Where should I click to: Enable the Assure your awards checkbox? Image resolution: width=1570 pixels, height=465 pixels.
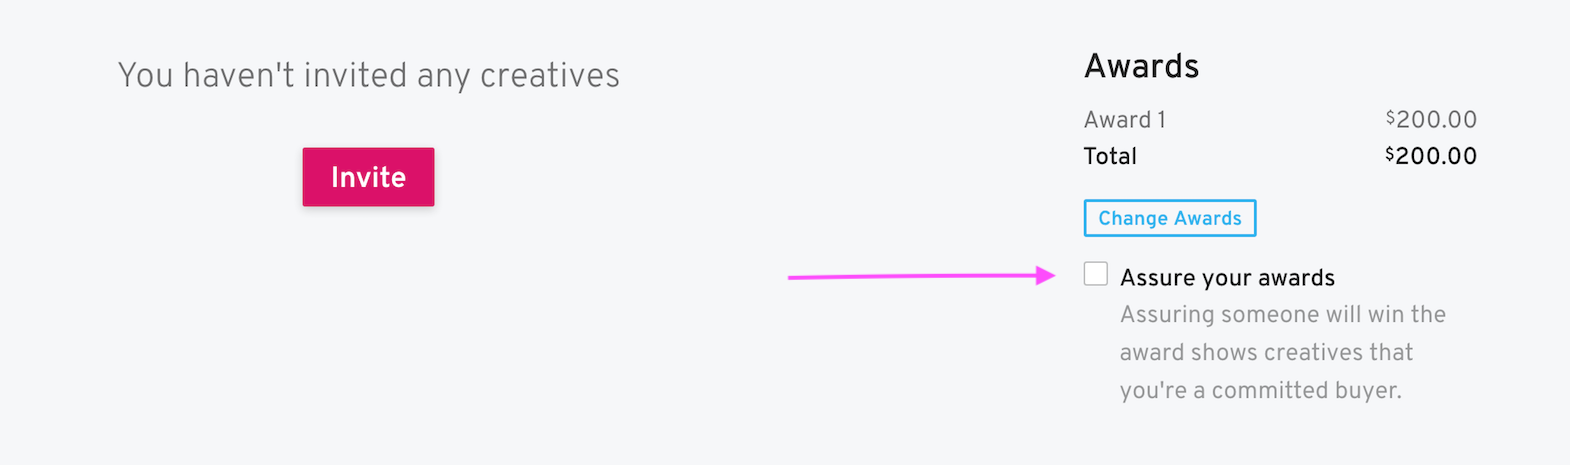(x=1096, y=274)
